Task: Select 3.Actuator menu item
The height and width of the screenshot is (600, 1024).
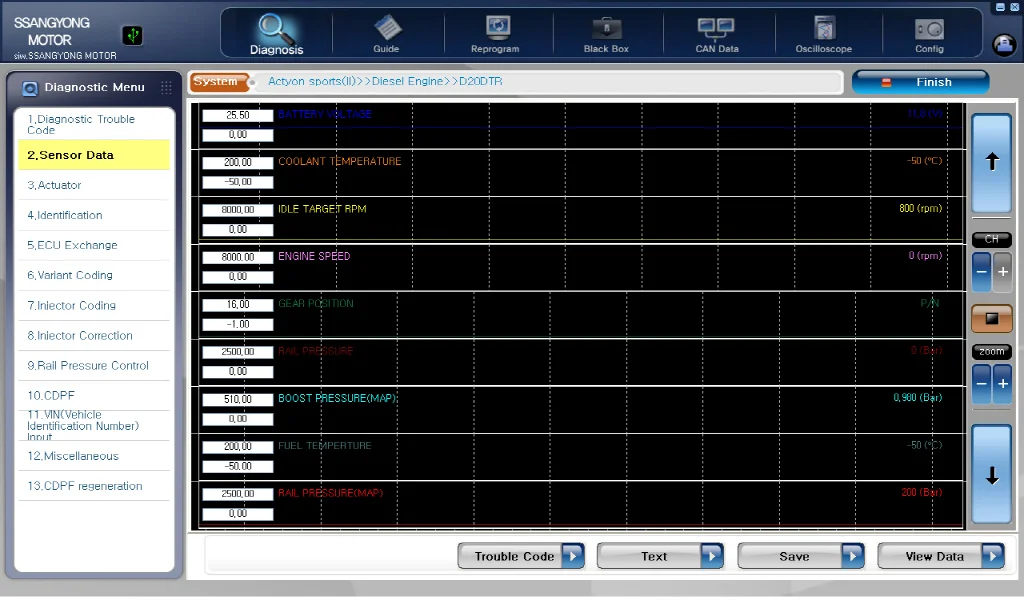Action: pyautogui.click(x=94, y=185)
